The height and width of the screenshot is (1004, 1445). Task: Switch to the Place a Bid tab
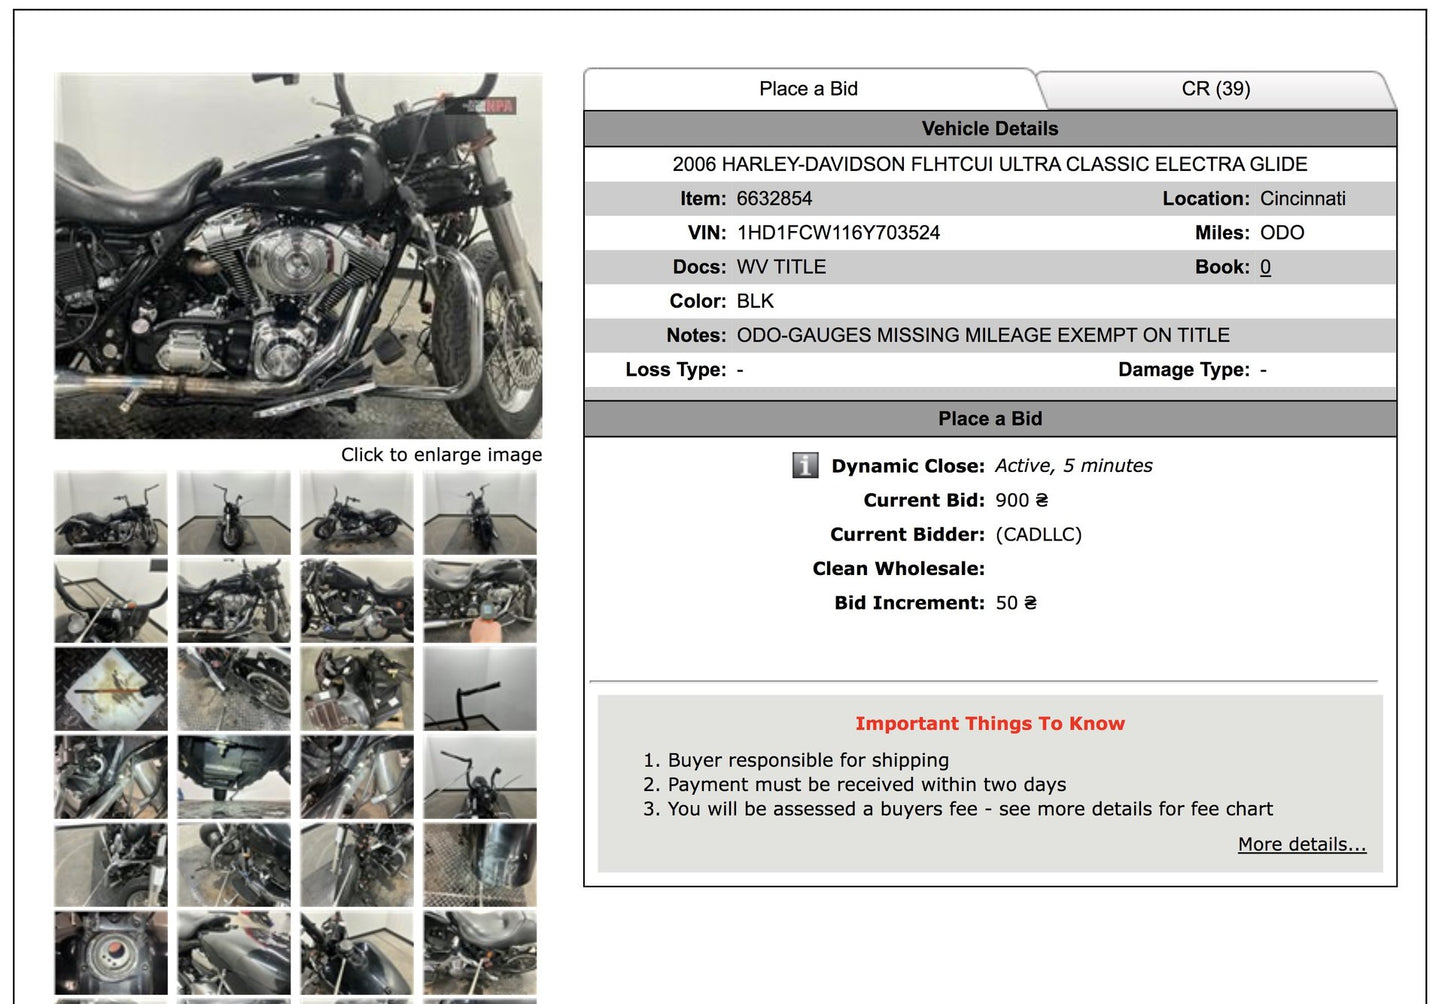(x=808, y=89)
